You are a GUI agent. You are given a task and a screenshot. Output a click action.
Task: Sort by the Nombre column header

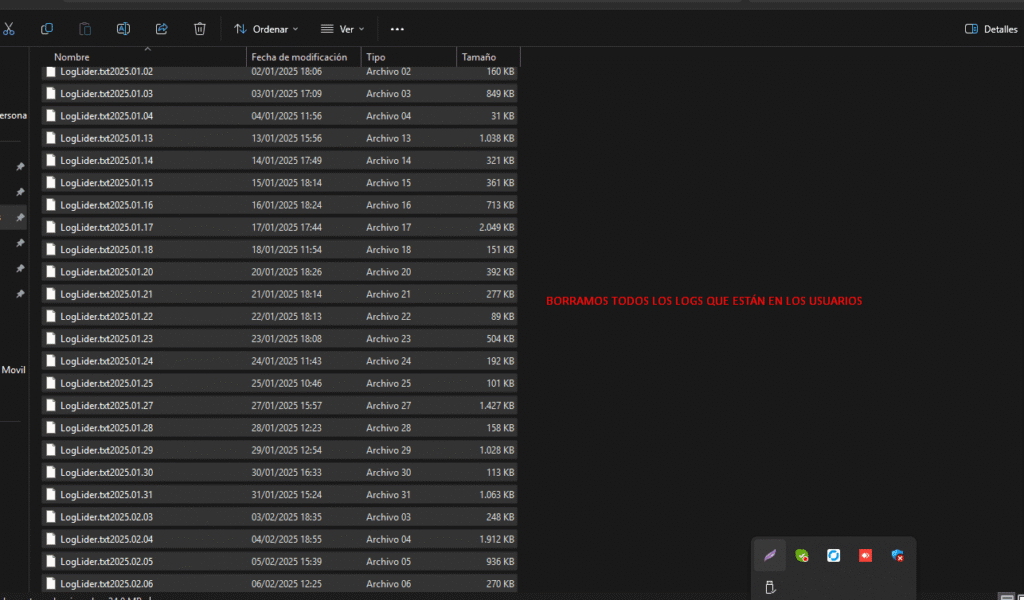(72, 57)
